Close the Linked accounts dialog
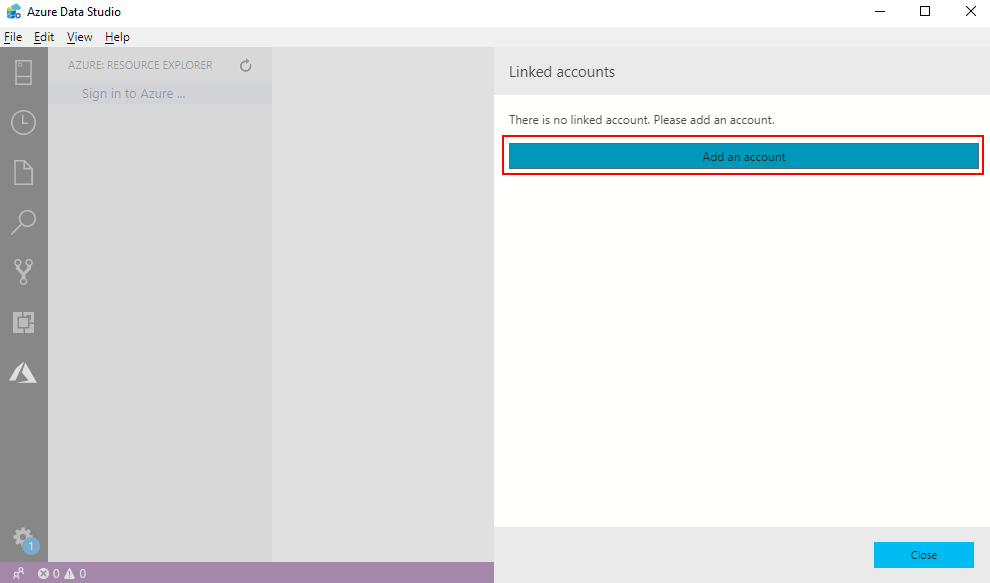Image resolution: width=990 pixels, height=583 pixels. [x=923, y=555]
